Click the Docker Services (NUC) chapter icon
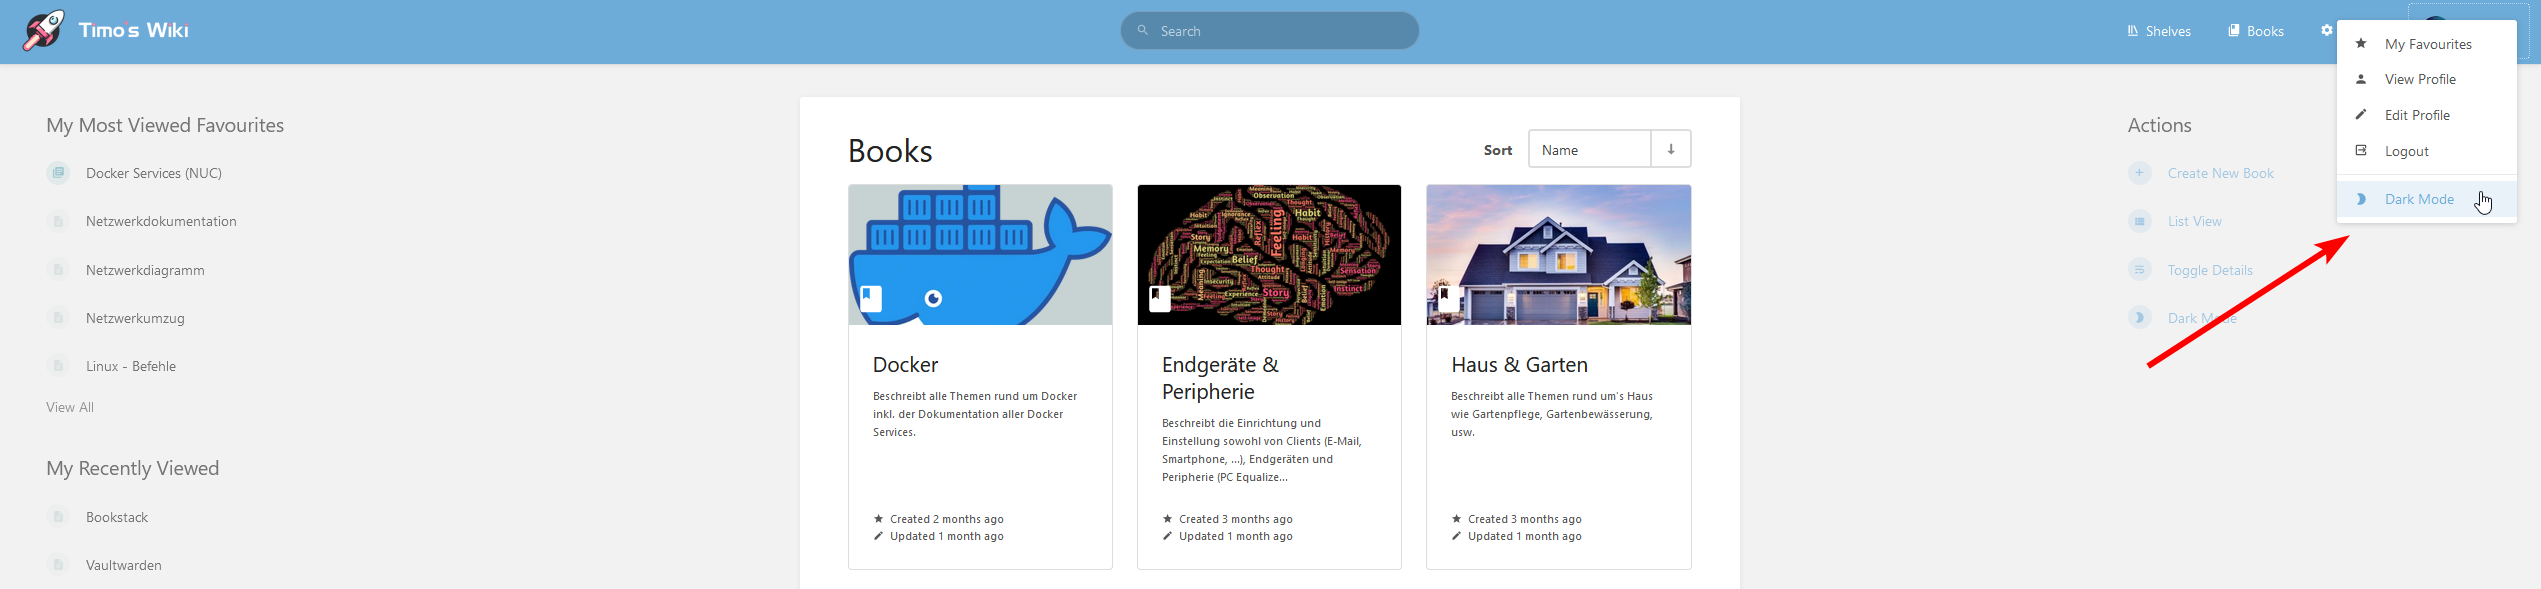 pos(58,173)
